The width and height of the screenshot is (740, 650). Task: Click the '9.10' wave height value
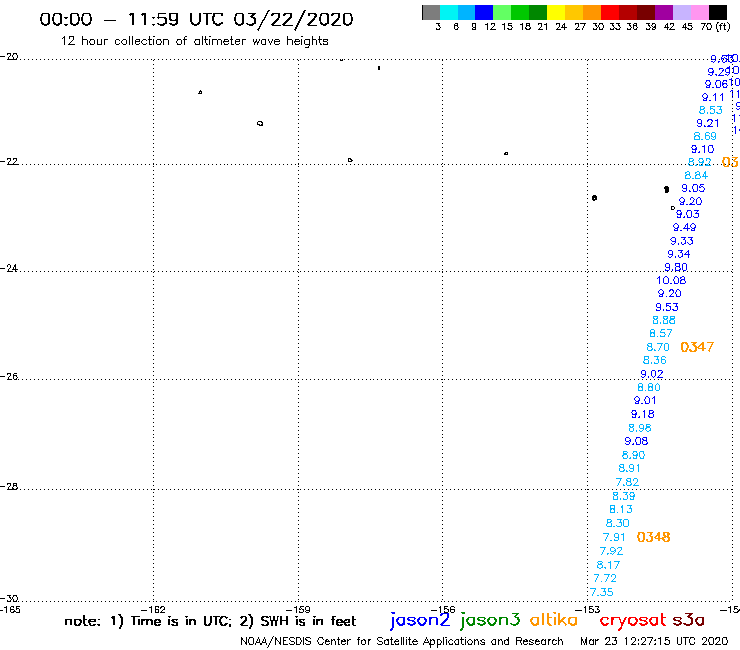point(702,150)
